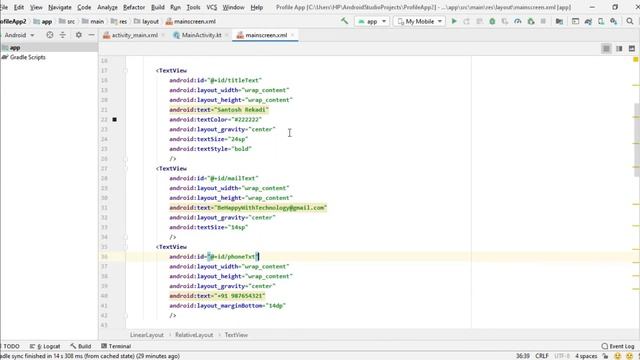Click the RelativeLayout breadcrumb
The image size is (640, 360).
point(194,335)
